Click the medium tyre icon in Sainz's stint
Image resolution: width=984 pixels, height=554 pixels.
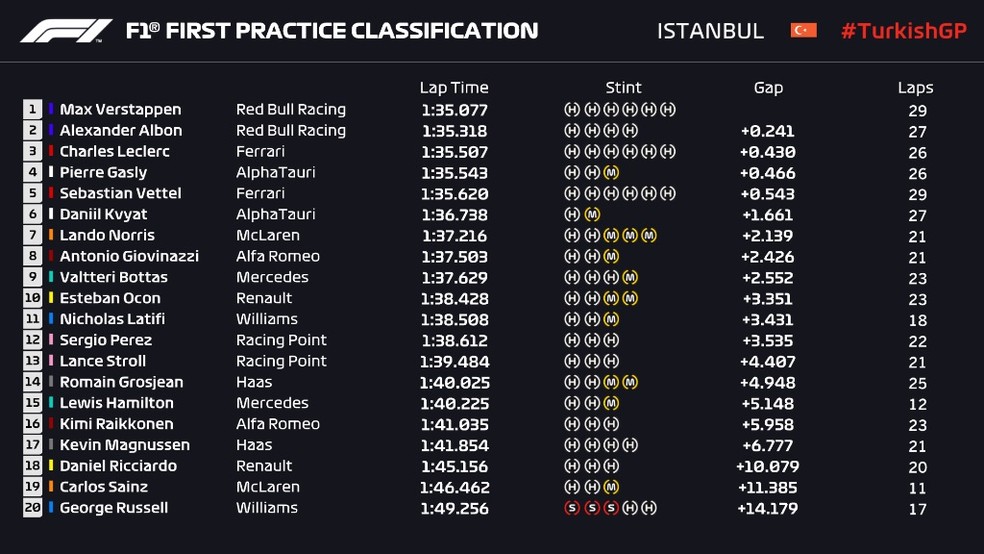click(x=611, y=488)
